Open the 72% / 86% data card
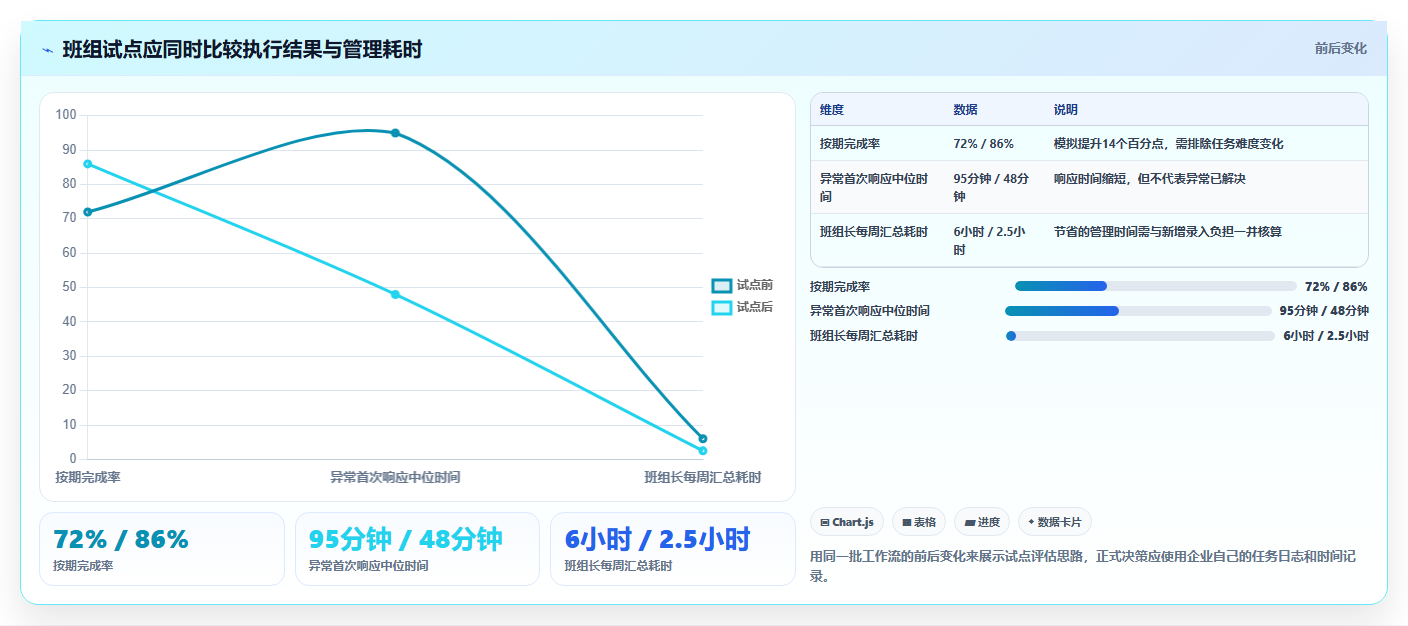The image size is (1408, 626). coord(162,549)
